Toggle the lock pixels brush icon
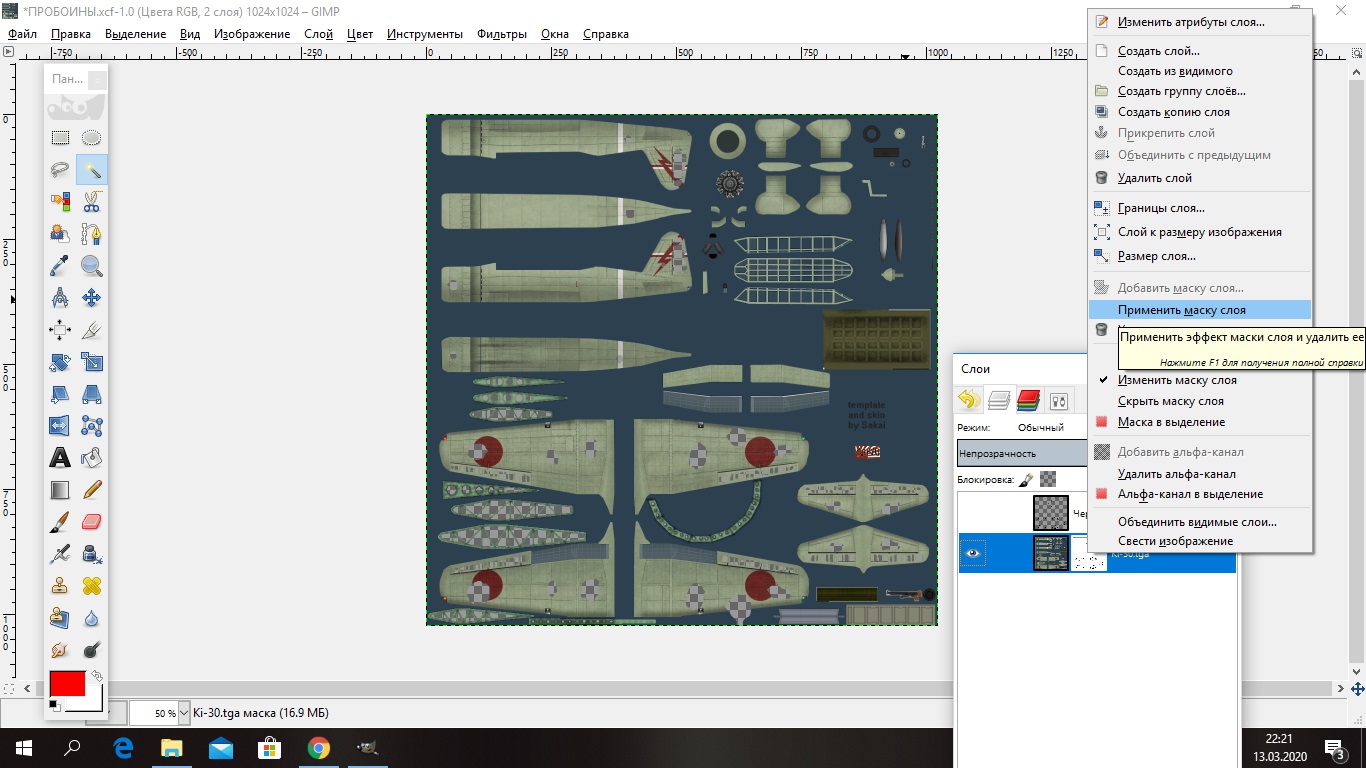This screenshot has width=1366, height=768. point(1027,479)
